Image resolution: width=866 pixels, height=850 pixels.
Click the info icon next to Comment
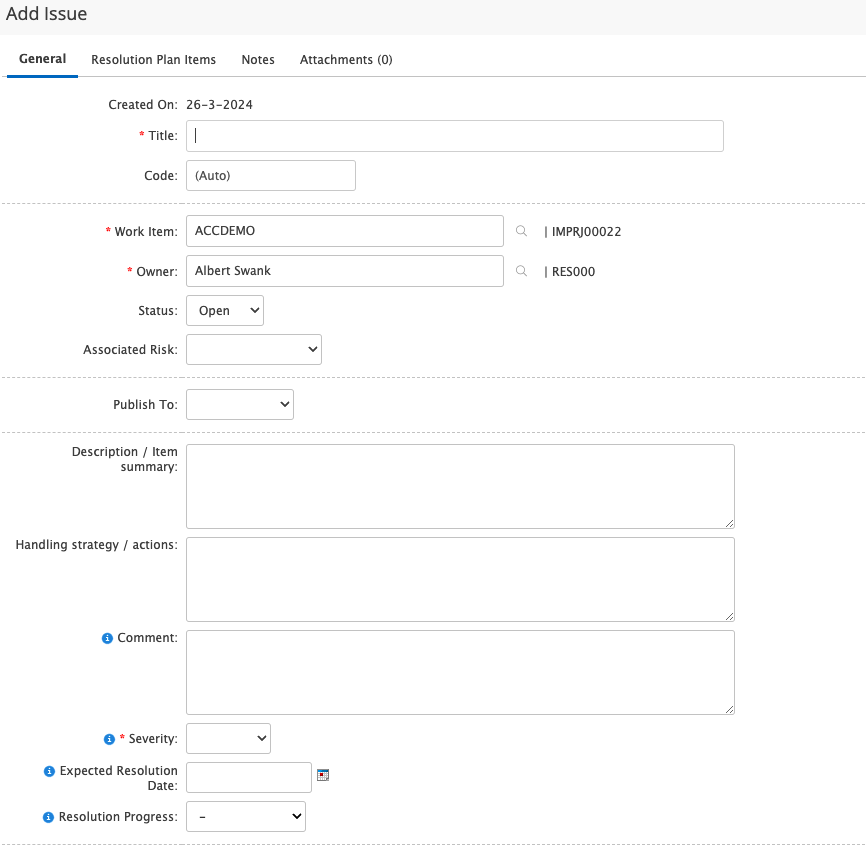click(108, 638)
